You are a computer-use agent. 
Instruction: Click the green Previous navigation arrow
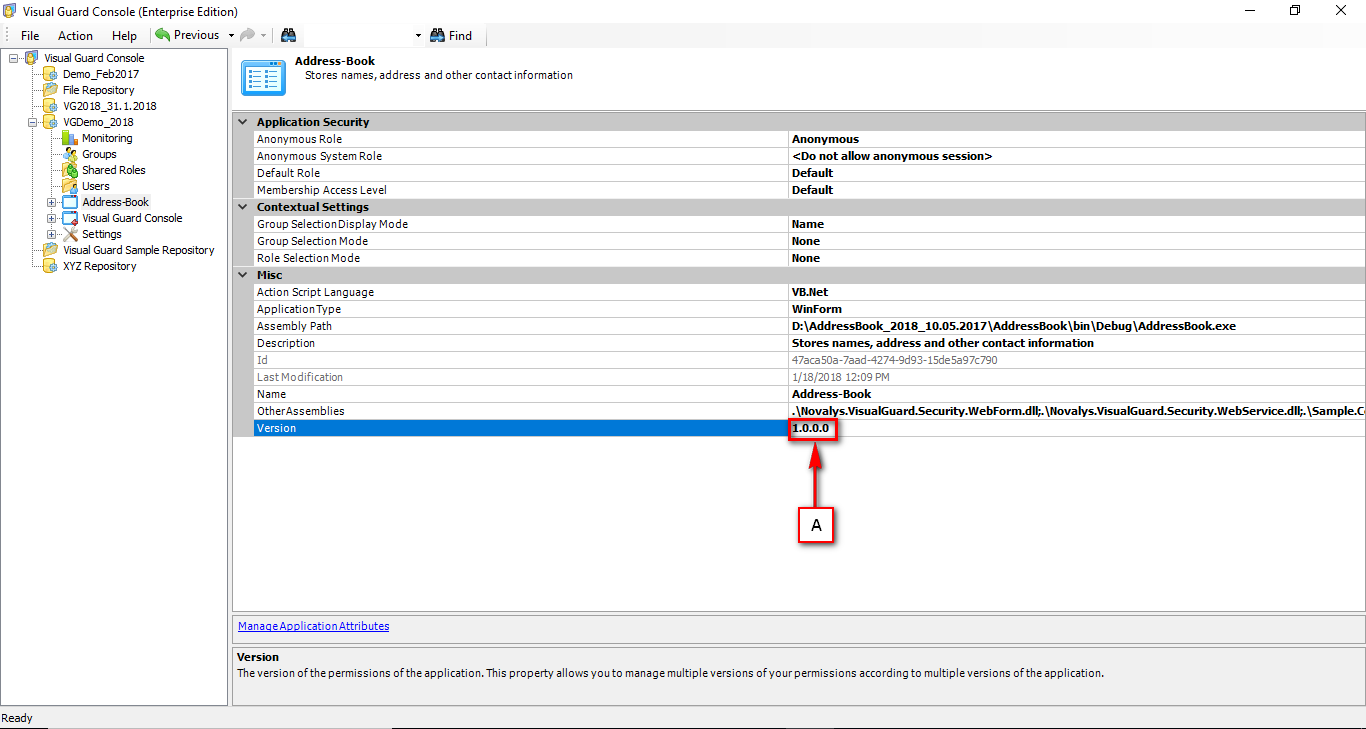pyautogui.click(x=162, y=34)
